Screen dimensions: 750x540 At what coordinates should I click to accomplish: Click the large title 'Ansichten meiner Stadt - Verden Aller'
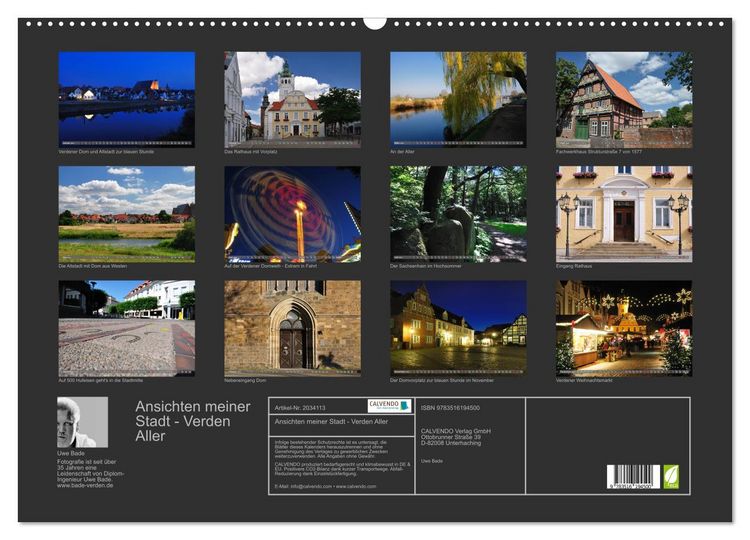coord(193,421)
